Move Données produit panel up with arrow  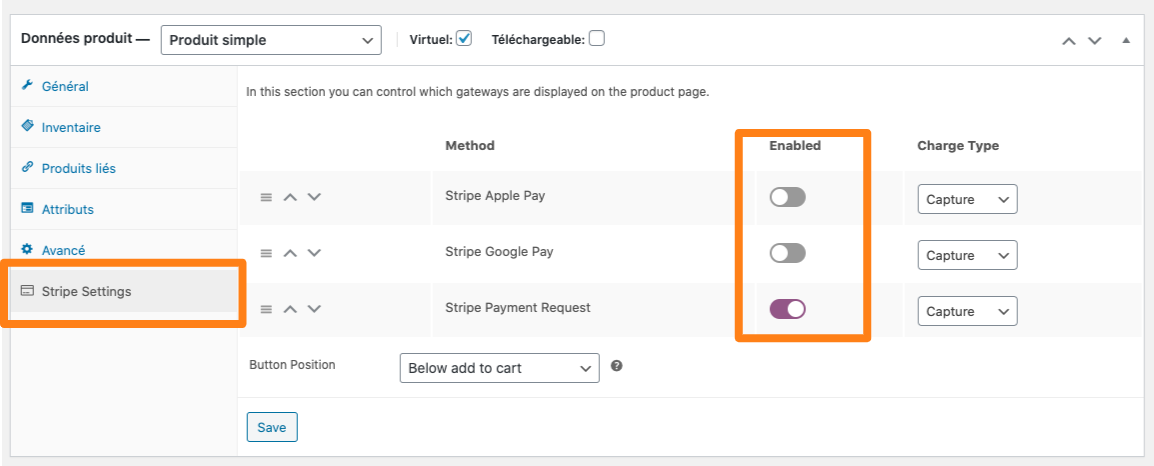(x=1069, y=40)
